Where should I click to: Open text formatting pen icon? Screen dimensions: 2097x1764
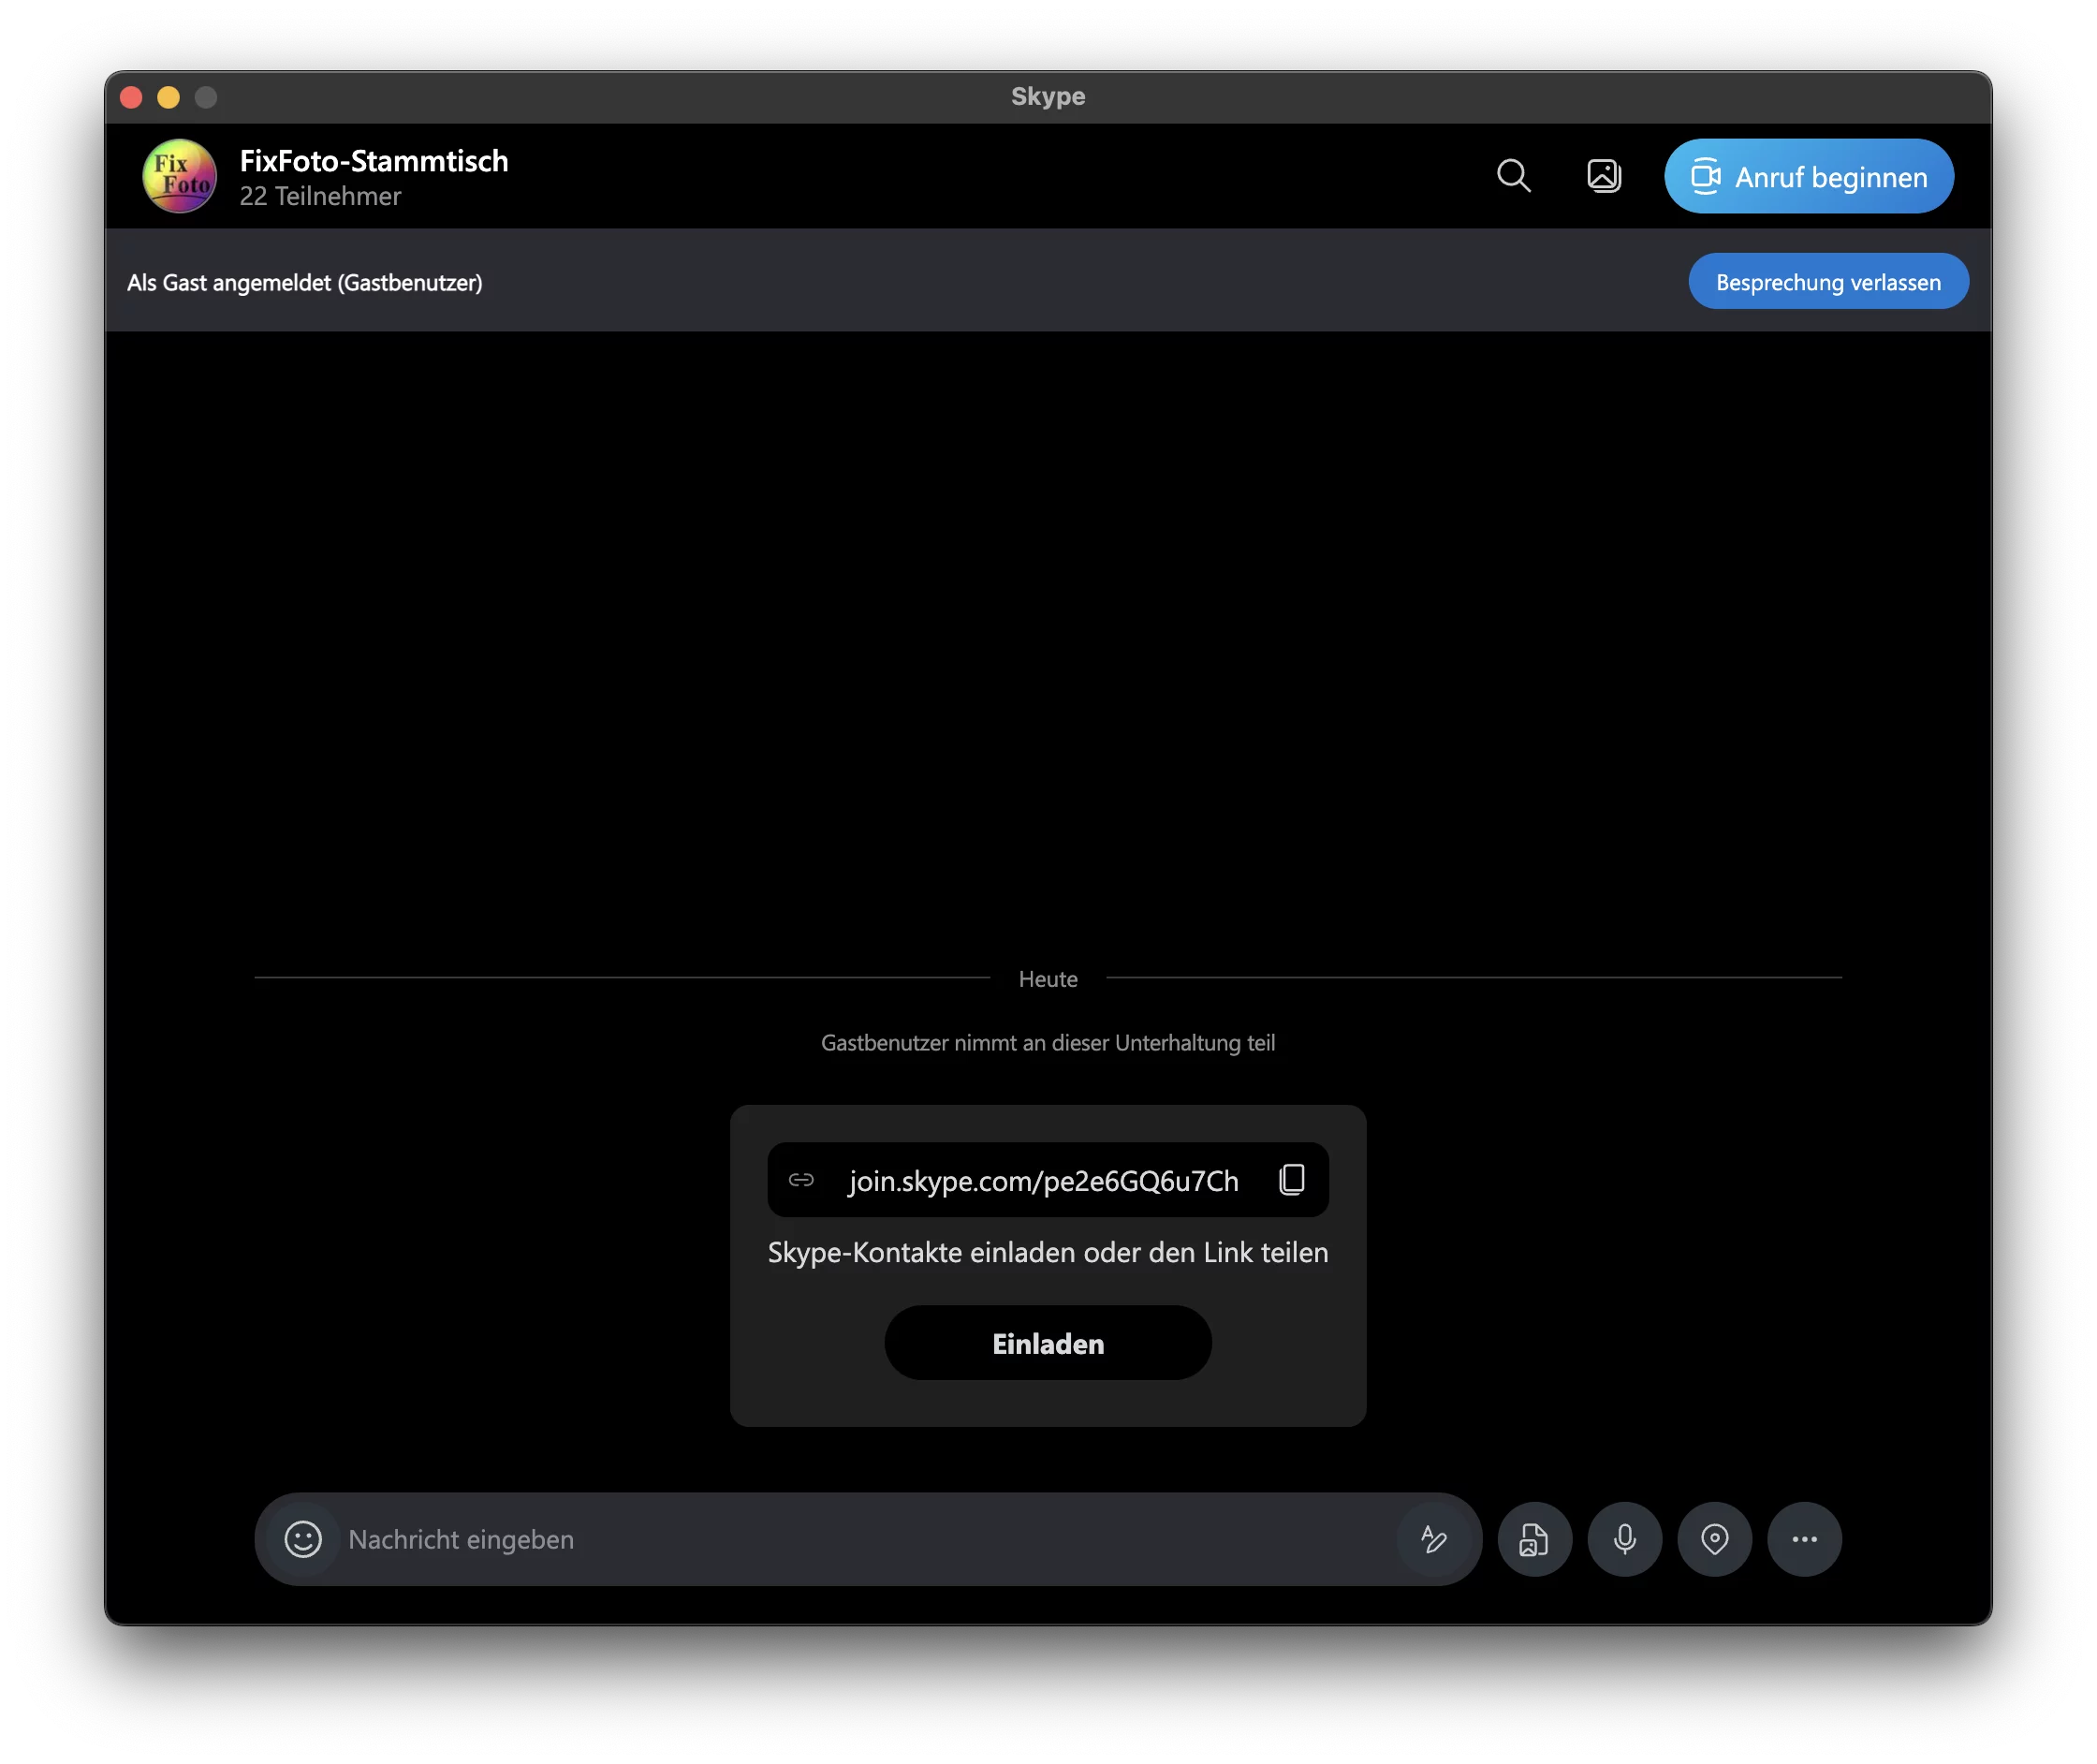(1433, 1539)
